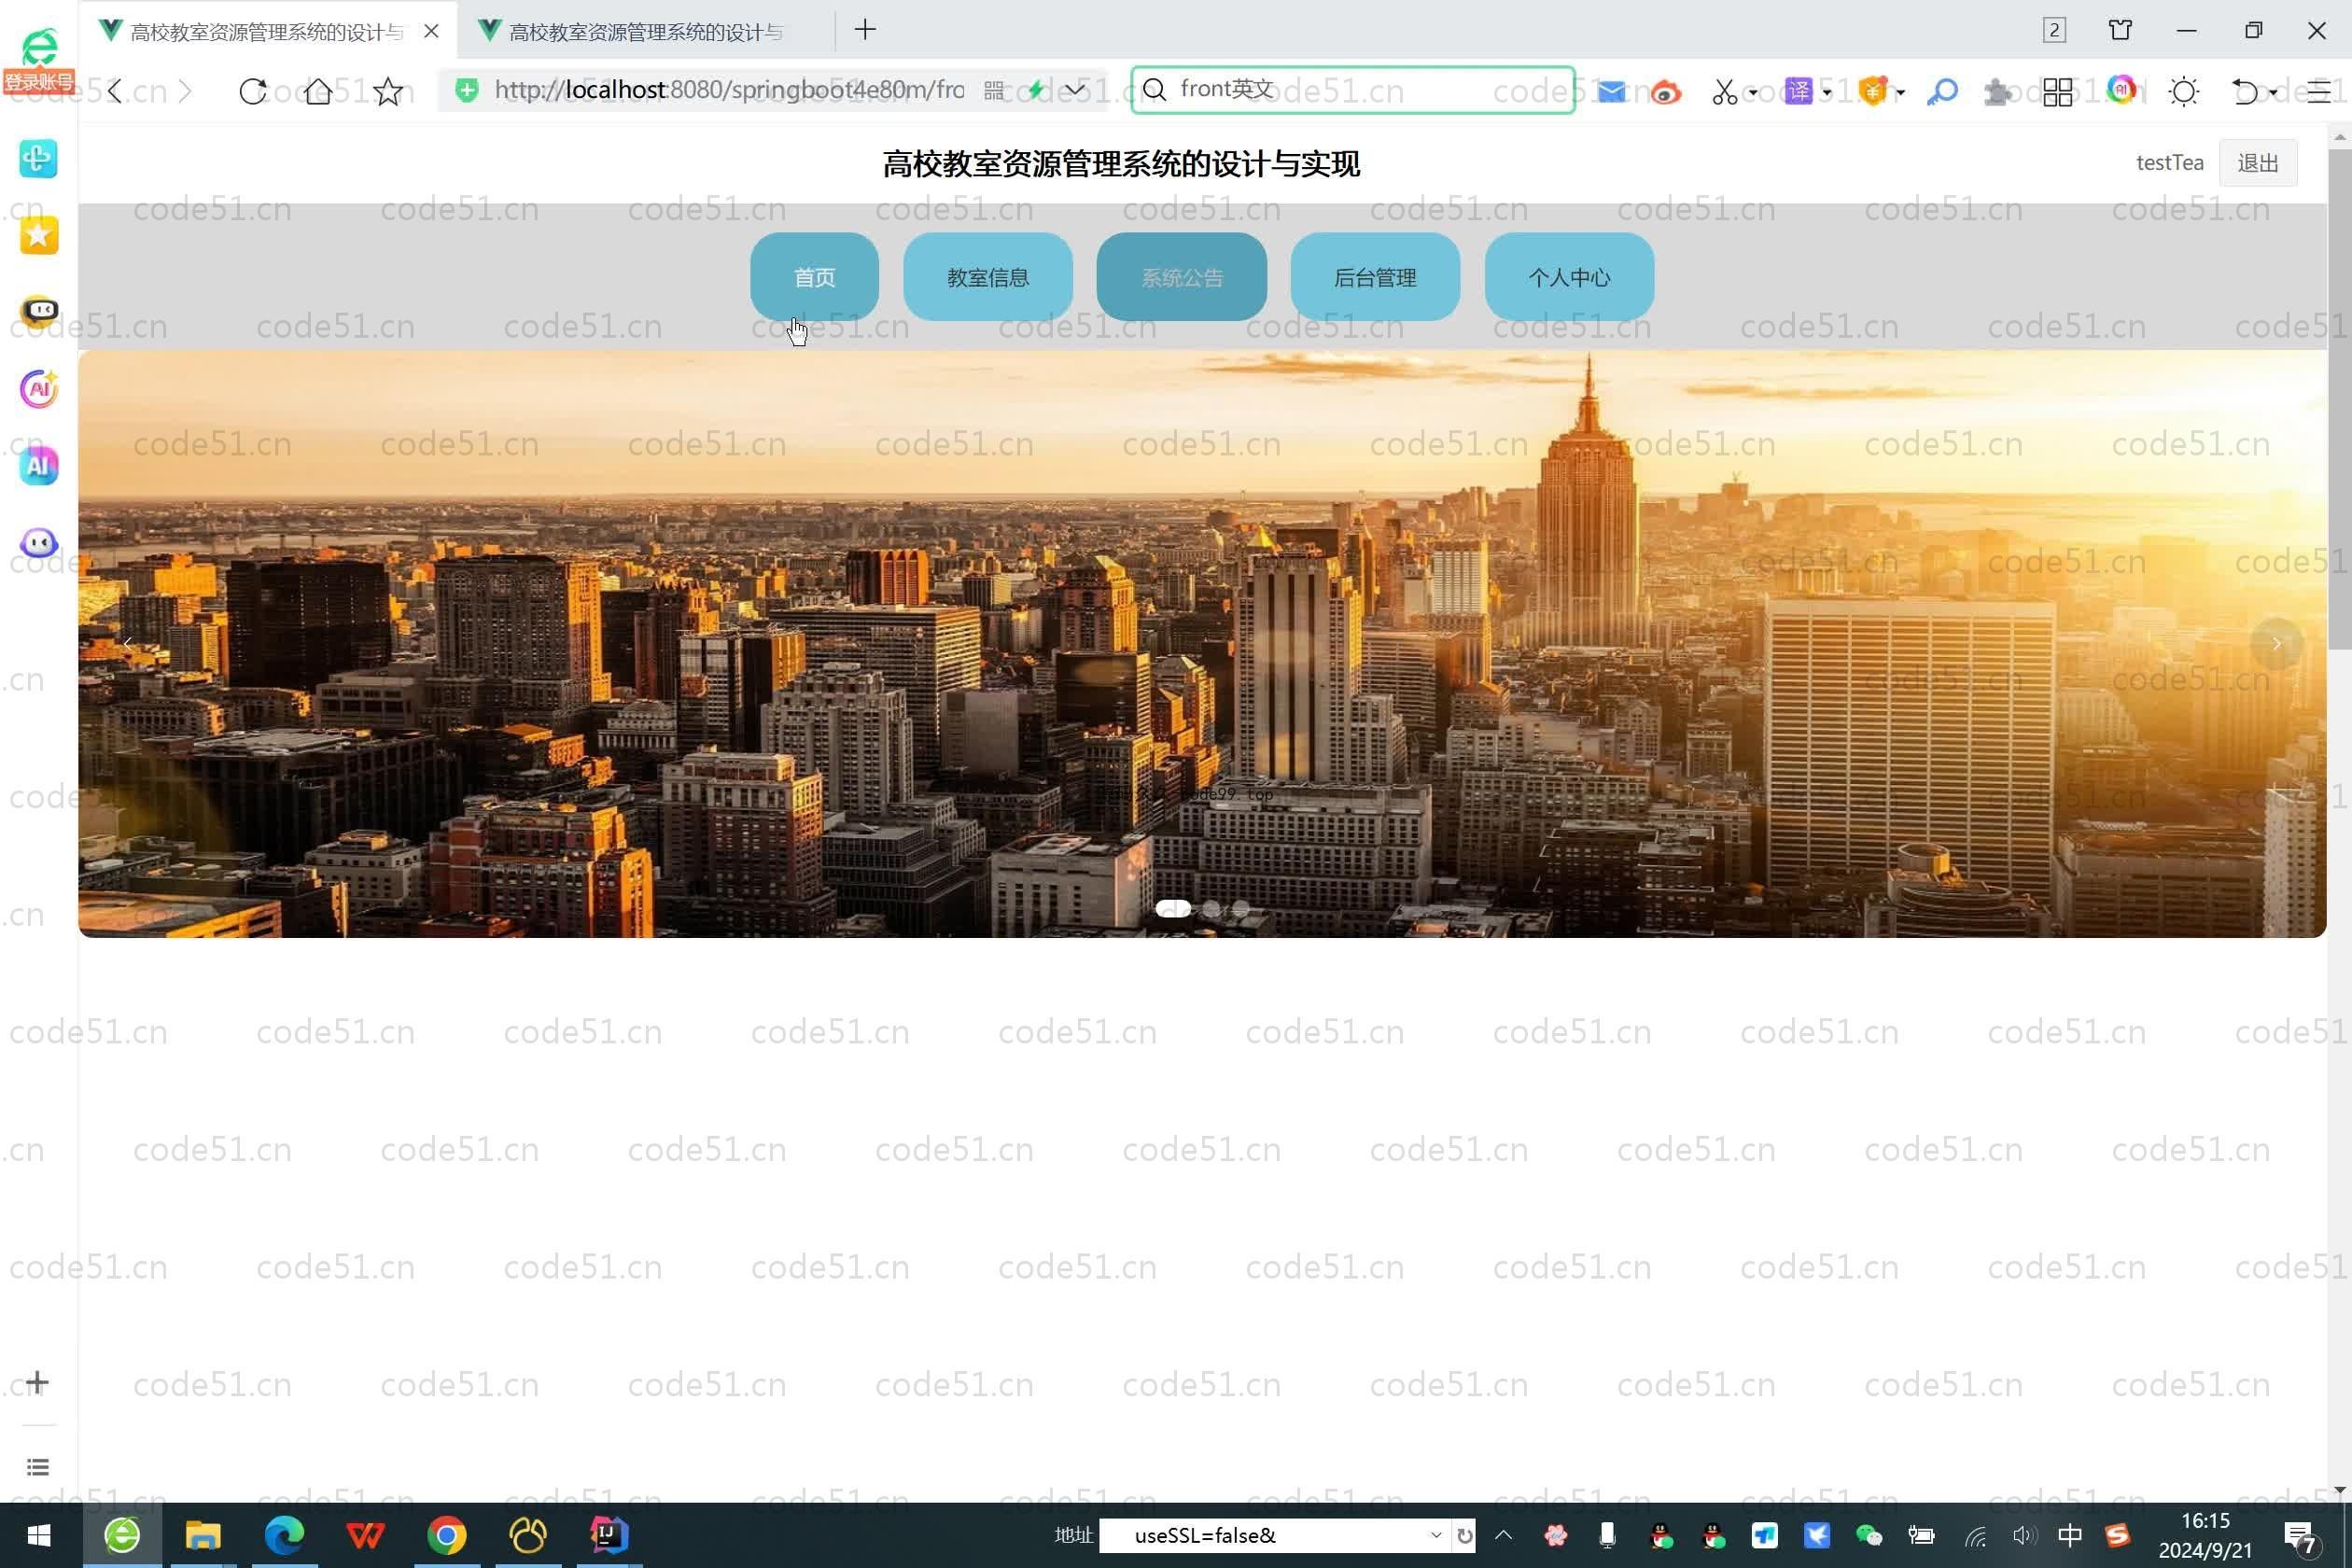Open the pink AI sidebar icon
The width and height of the screenshot is (2352, 1568).
click(x=39, y=388)
